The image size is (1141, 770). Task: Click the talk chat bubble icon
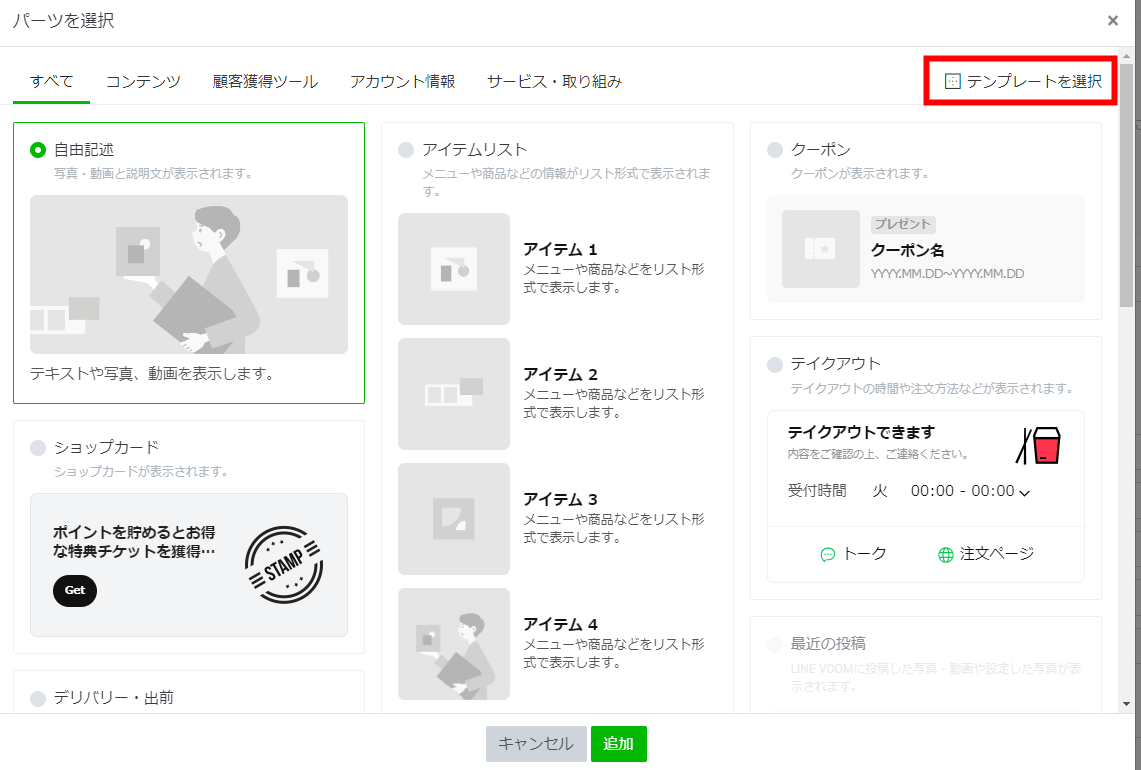828,555
